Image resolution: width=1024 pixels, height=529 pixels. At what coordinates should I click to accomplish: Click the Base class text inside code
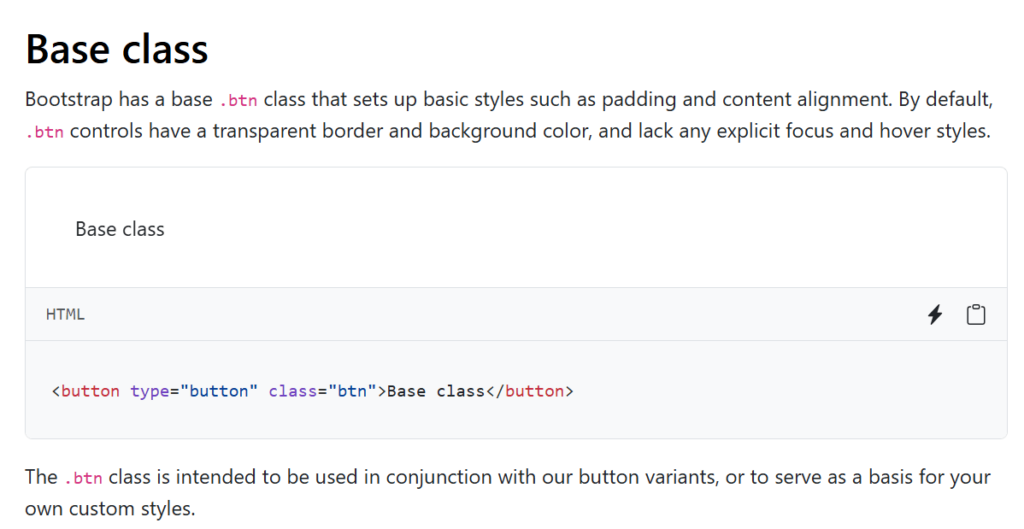tap(435, 391)
